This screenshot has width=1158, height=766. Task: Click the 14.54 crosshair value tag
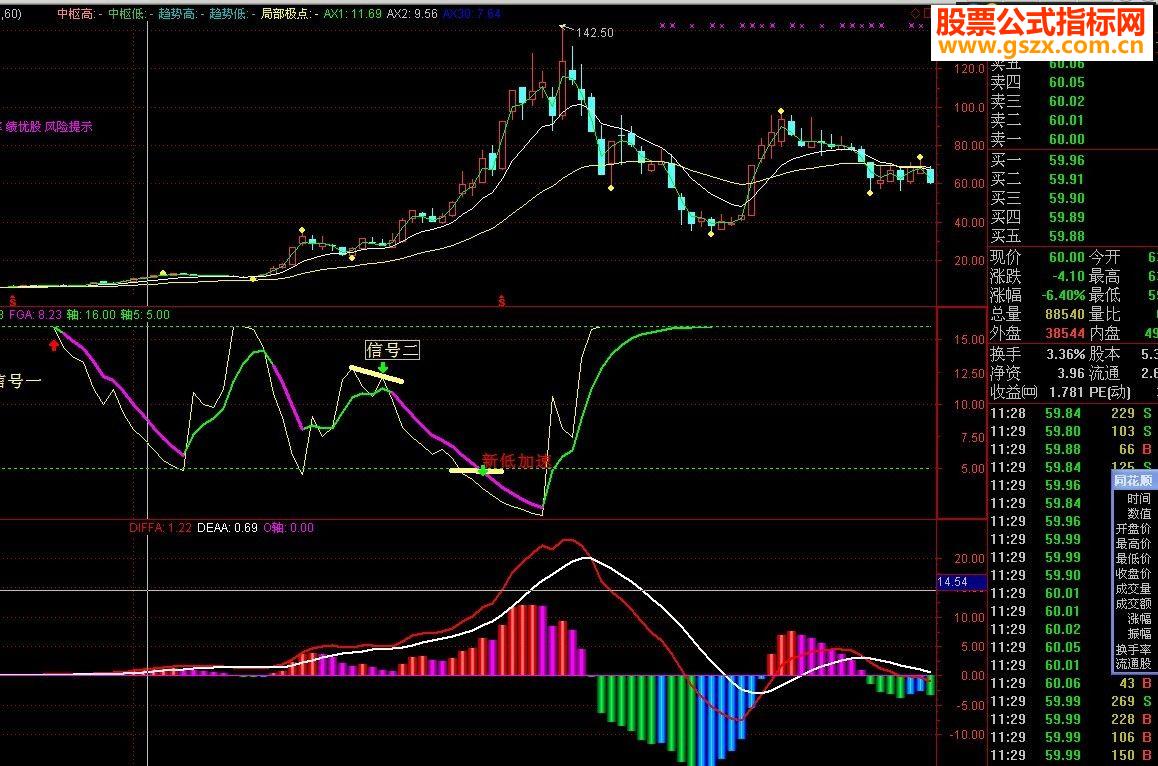pos(962,582)
